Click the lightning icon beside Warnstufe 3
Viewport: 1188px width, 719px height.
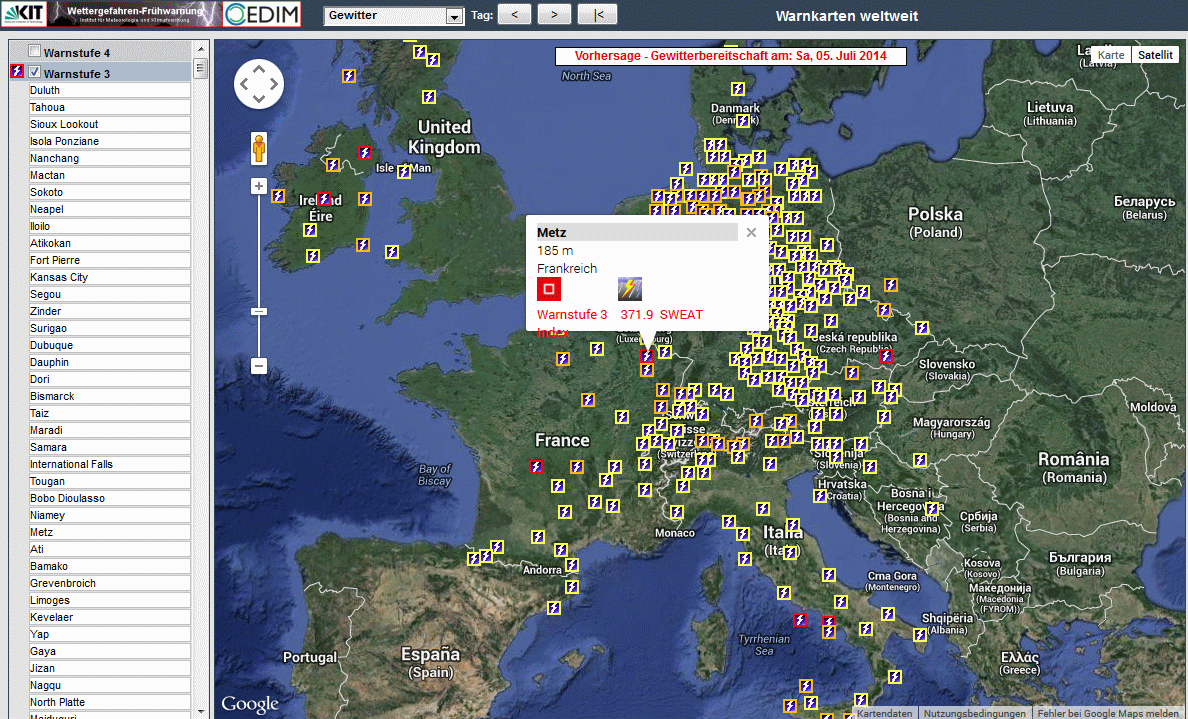pos(17,72)
